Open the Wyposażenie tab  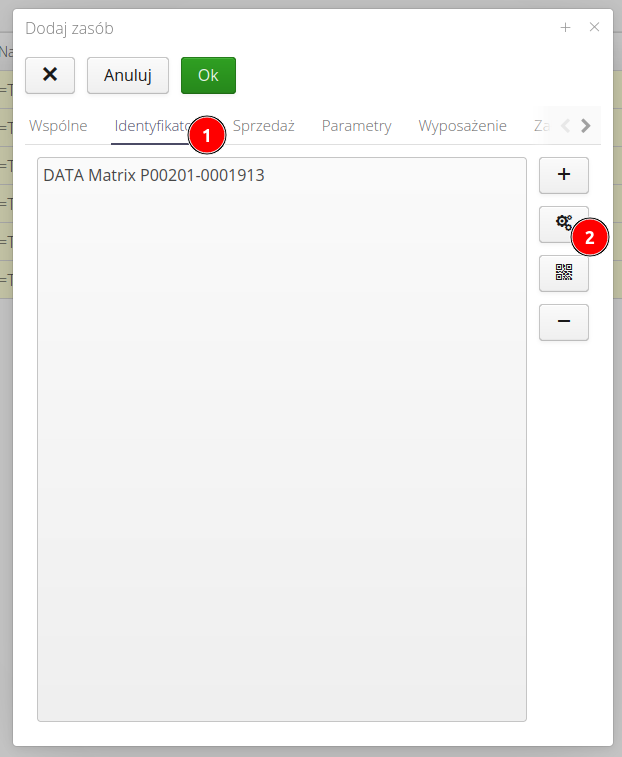(462, 126)
